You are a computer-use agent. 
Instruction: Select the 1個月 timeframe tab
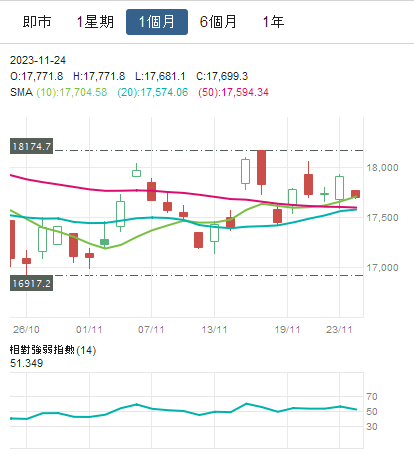click(157, 22)
